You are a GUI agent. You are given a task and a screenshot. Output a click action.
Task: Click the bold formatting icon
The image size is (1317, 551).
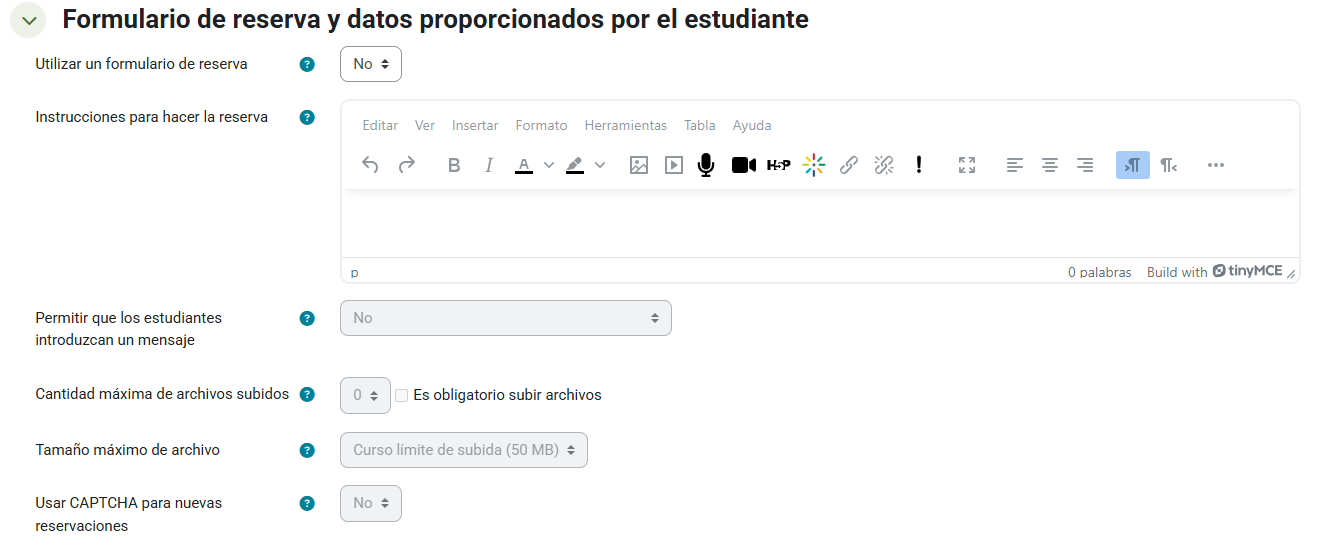click(454, 165)
